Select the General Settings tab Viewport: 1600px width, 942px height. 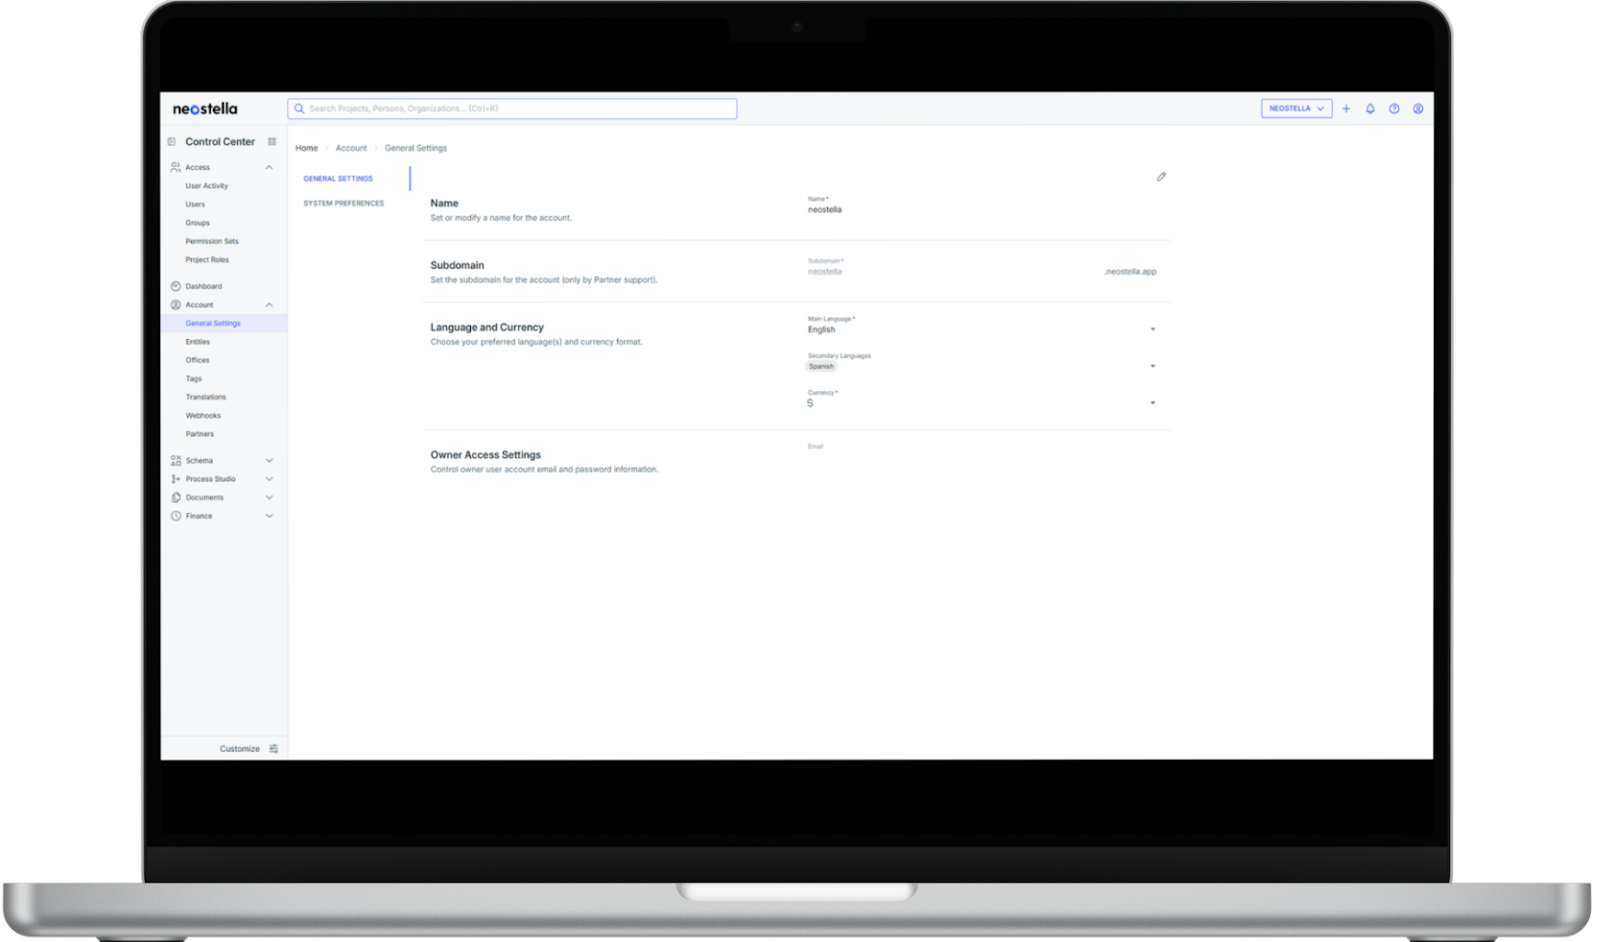click(x=338, y=179)
